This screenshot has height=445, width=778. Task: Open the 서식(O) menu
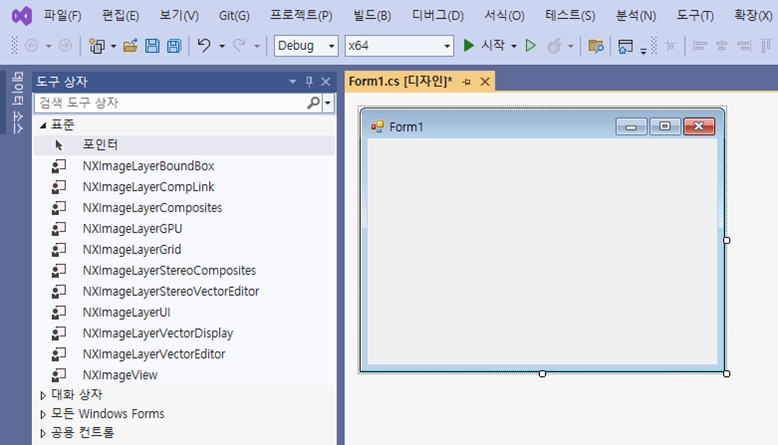click(504, 15)
